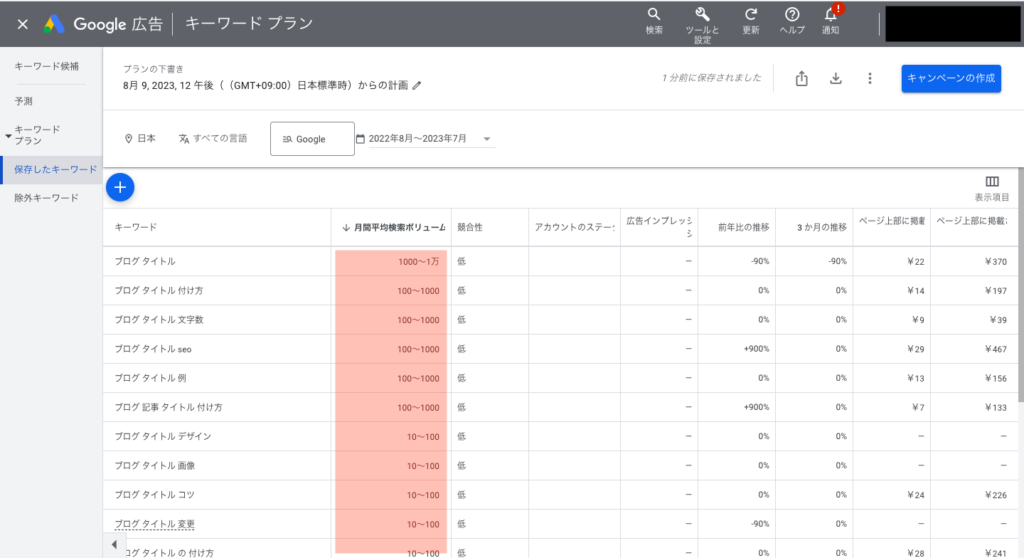
Task: Edit the plan name with pencil icon
Action: 417,86
